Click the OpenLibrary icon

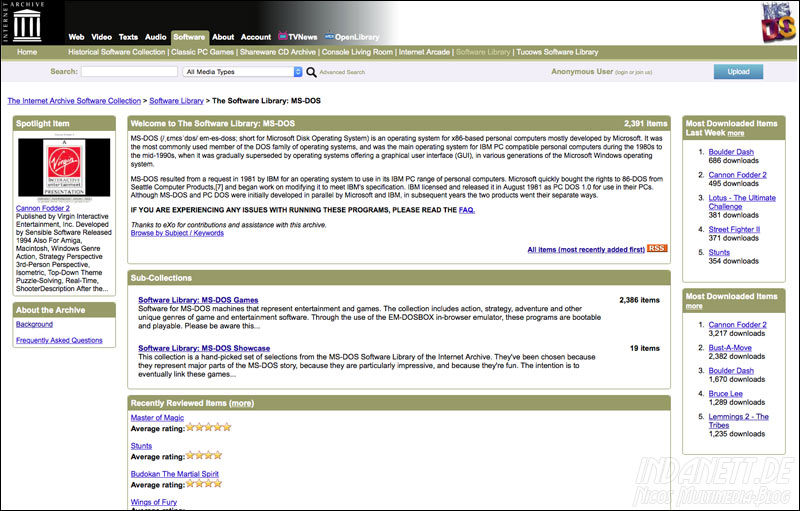pos(329,36)
